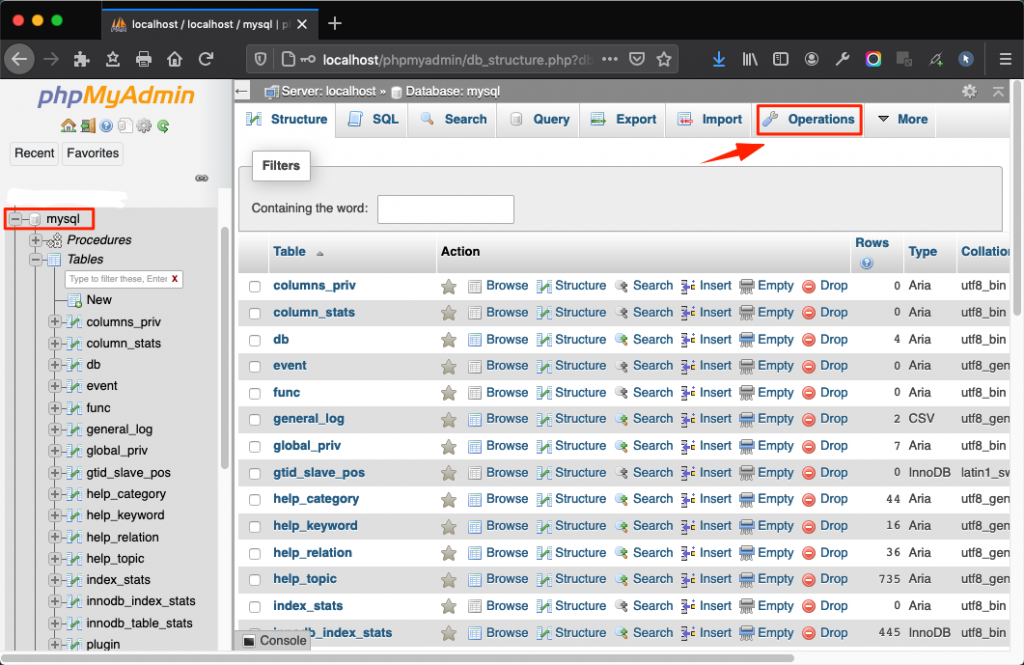Click the print icon in browser toolbar
The image size is (1024, 665).
[144, 59]
